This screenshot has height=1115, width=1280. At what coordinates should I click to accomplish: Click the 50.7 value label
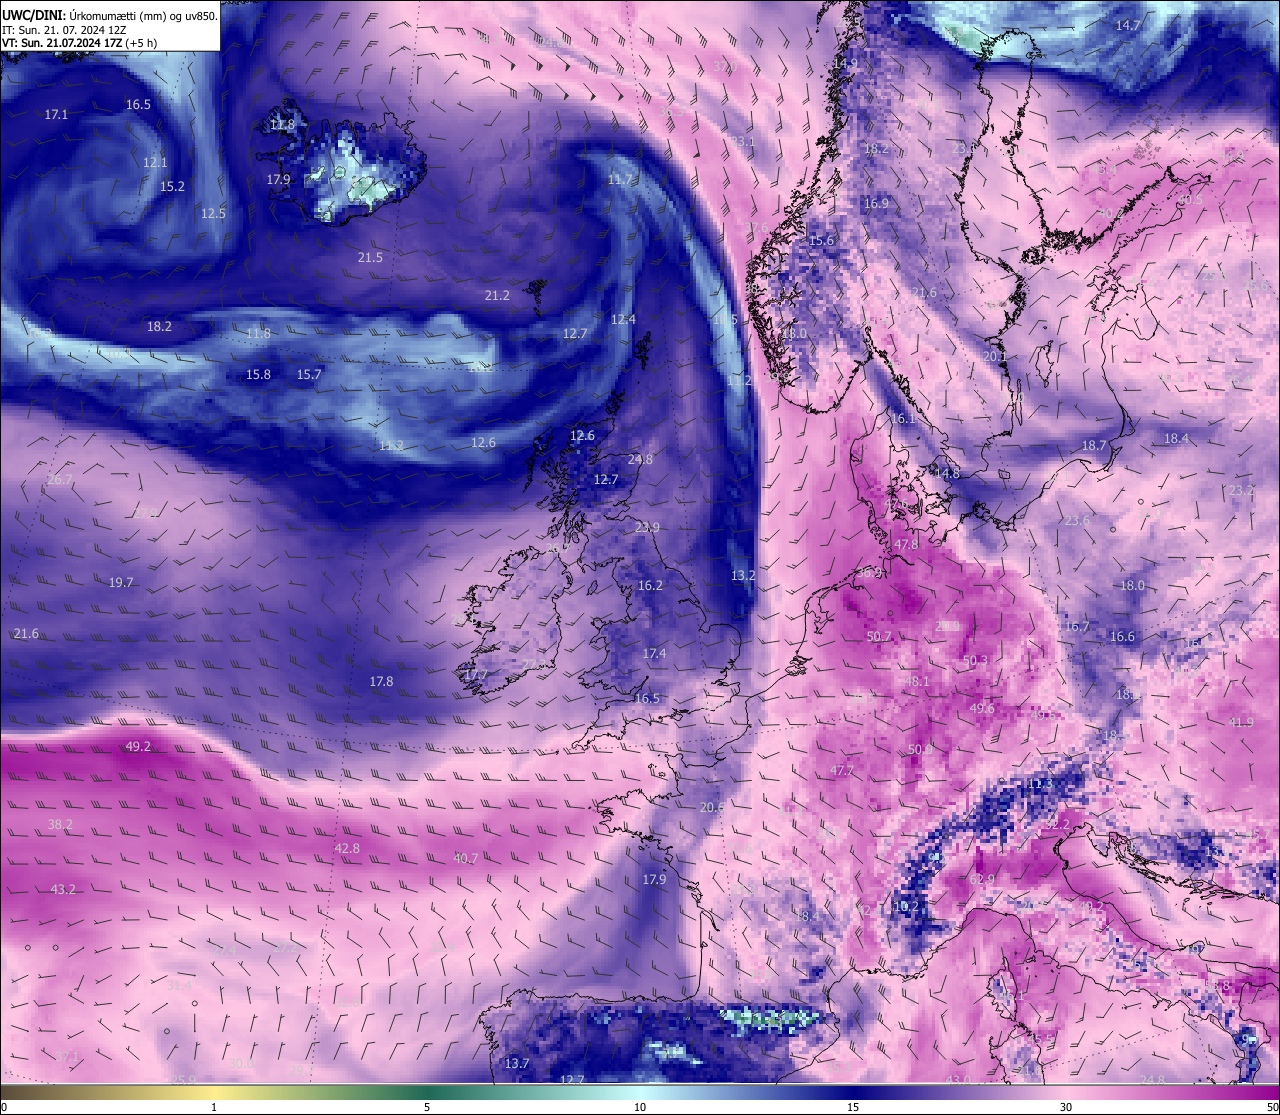878,636
